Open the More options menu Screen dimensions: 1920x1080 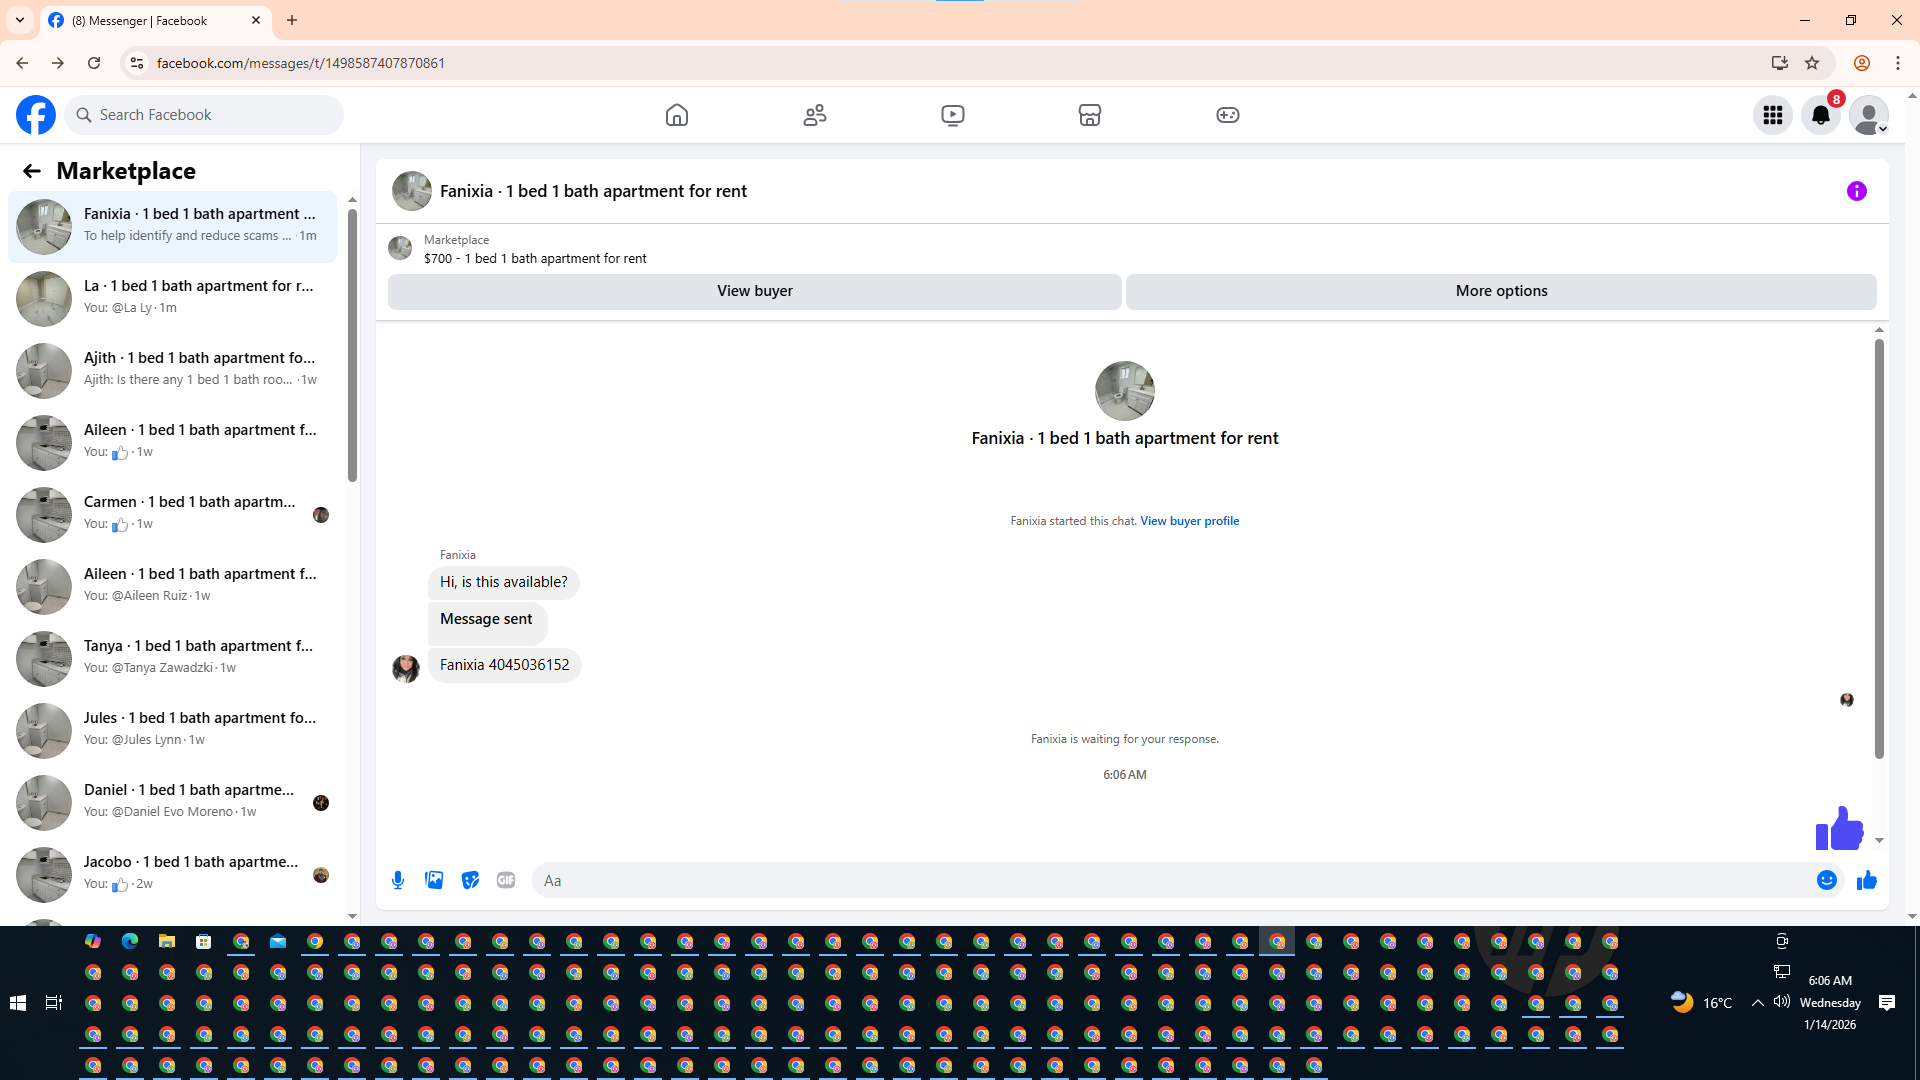1500,291
